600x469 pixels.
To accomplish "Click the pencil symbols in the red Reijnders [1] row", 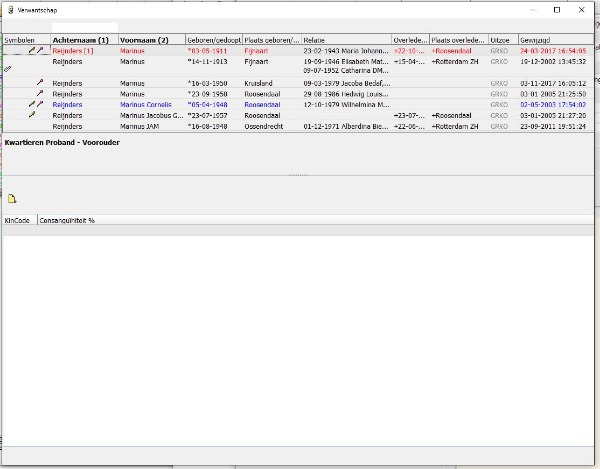I will coord(36,49).
